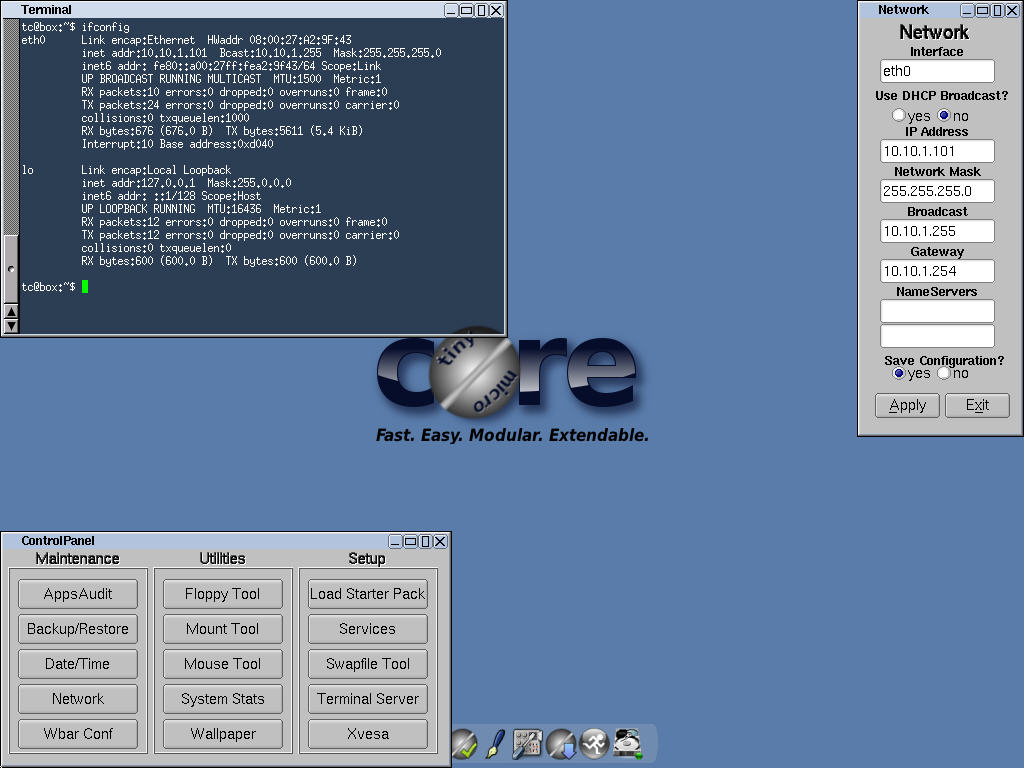Click Exit in the Network window
1024x768 pixels.
[x=977, y=406]
